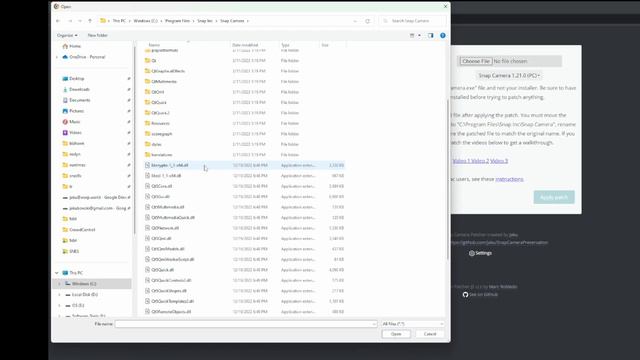Select the Resources folder
Screen dimensions: 640x360
click(160, 123)
